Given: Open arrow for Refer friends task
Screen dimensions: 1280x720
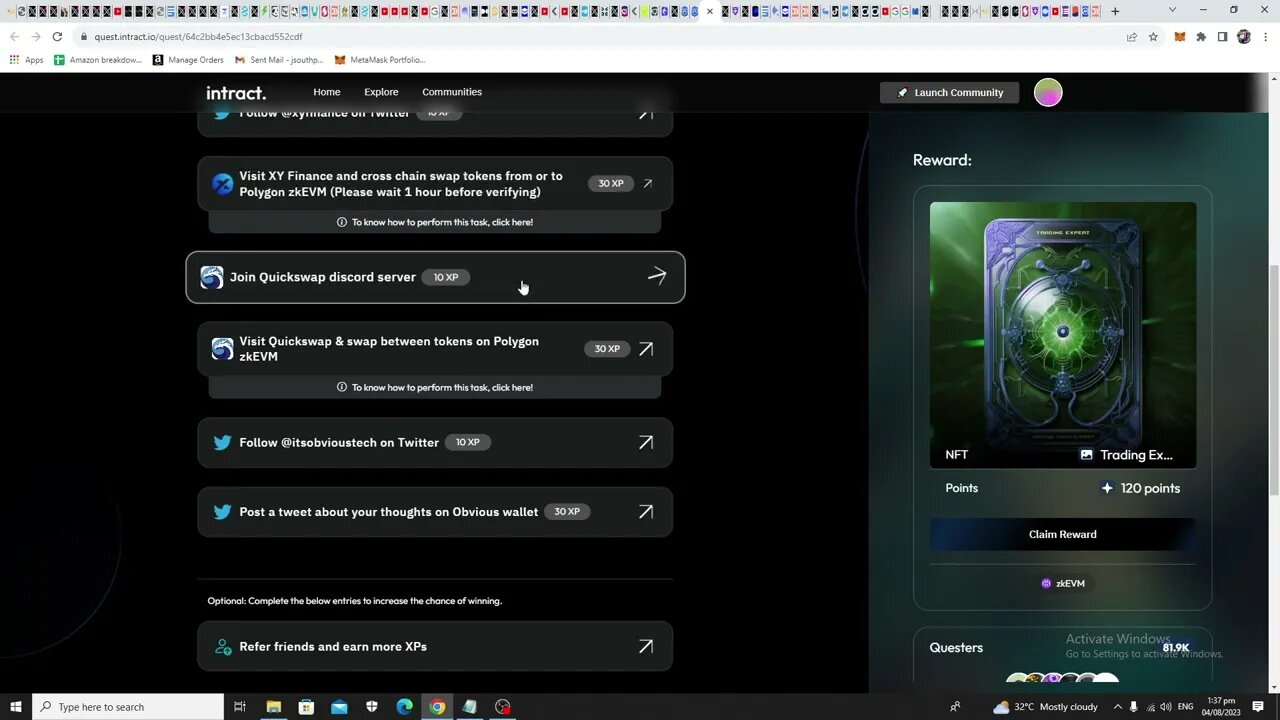Looking at the screenshot, I should click(x=646, y=646).
